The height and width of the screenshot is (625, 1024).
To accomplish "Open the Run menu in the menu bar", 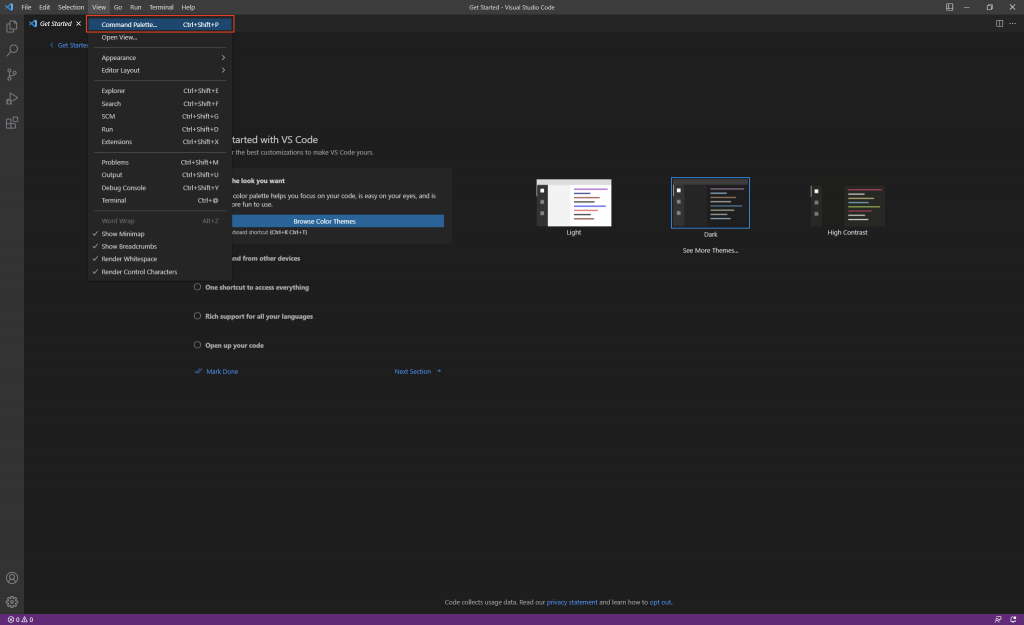I will pyautogui.click(x=135, y=7).
